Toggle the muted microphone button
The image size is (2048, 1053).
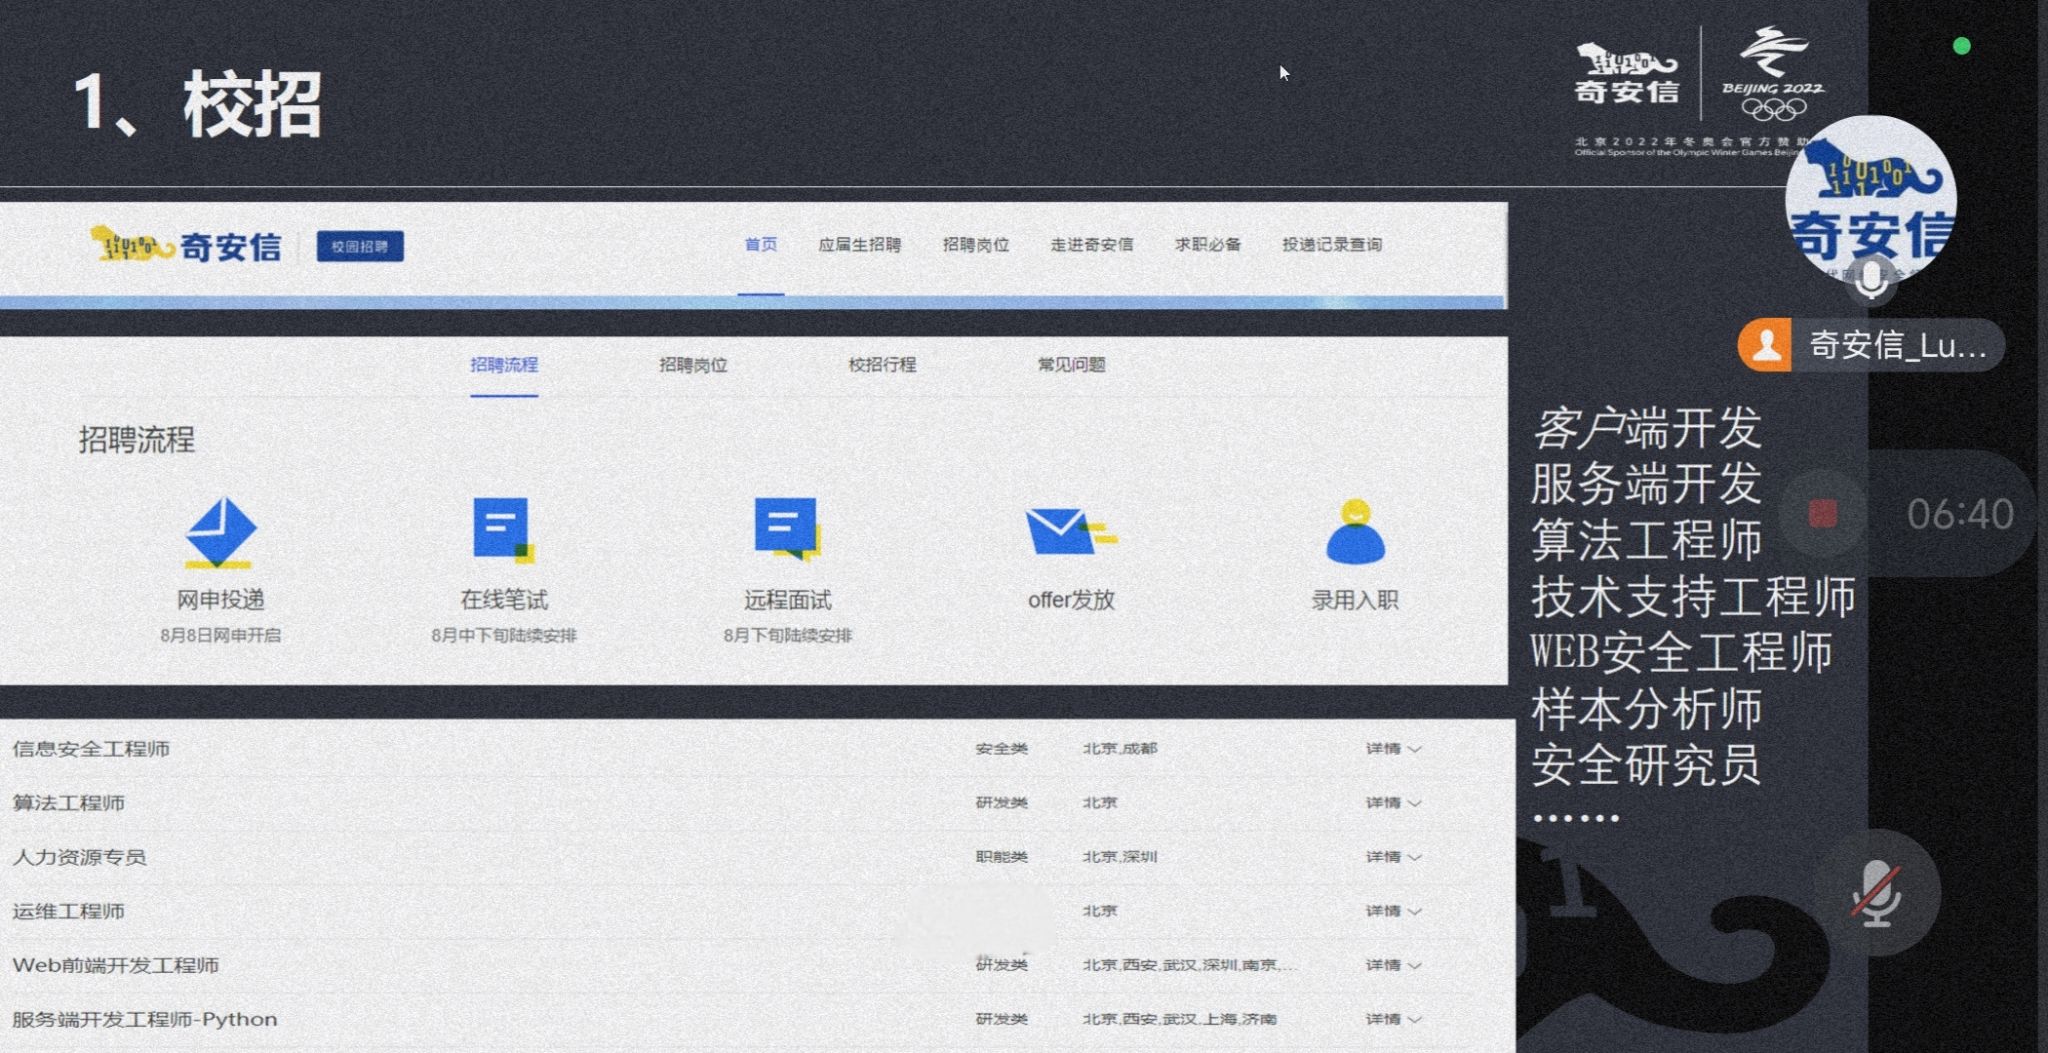coord(1876,893)
